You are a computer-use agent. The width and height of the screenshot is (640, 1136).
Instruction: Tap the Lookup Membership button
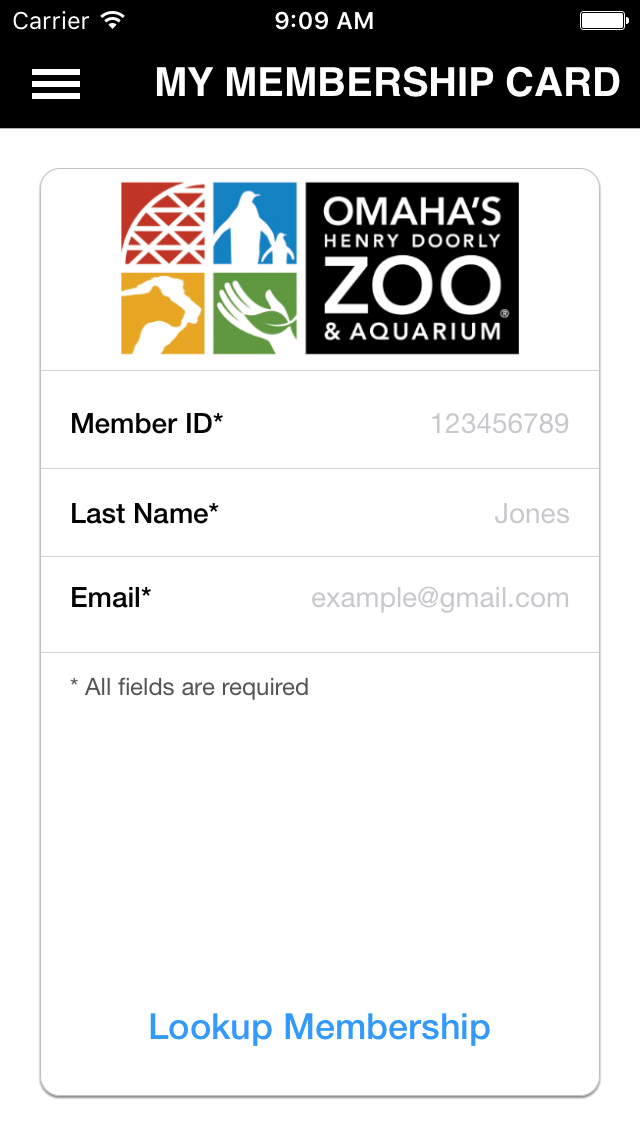click(319, 1026)
